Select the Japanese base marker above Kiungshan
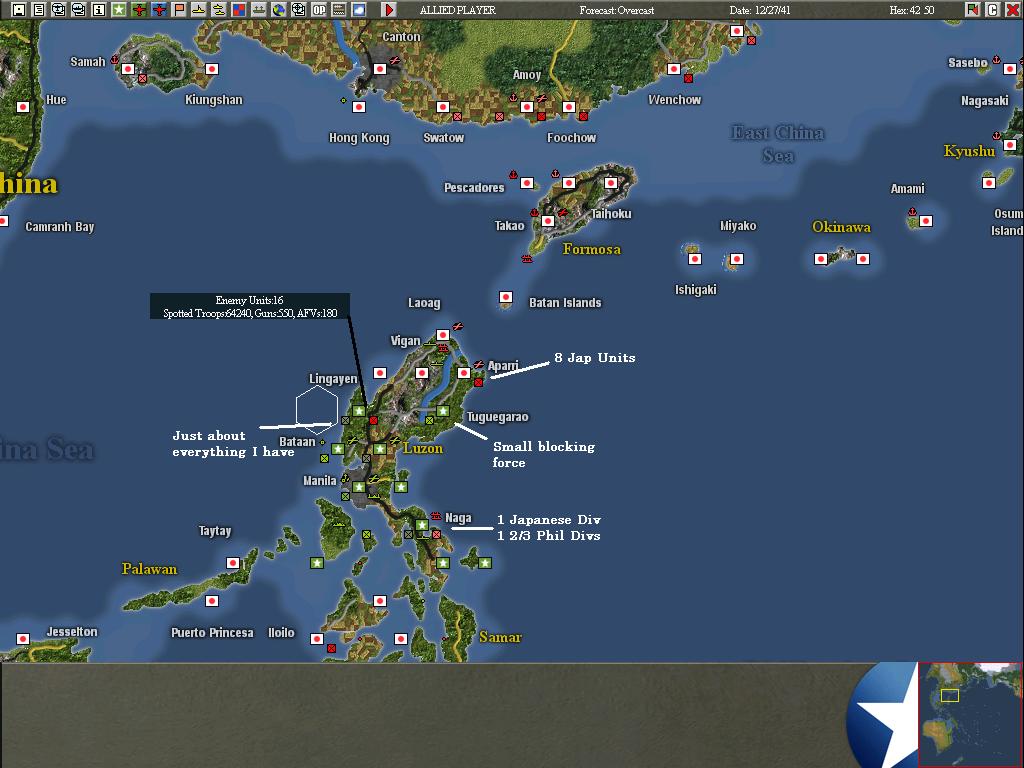Image resolution: width=1024 pixels, height=768 pixels. pos(212,69)
